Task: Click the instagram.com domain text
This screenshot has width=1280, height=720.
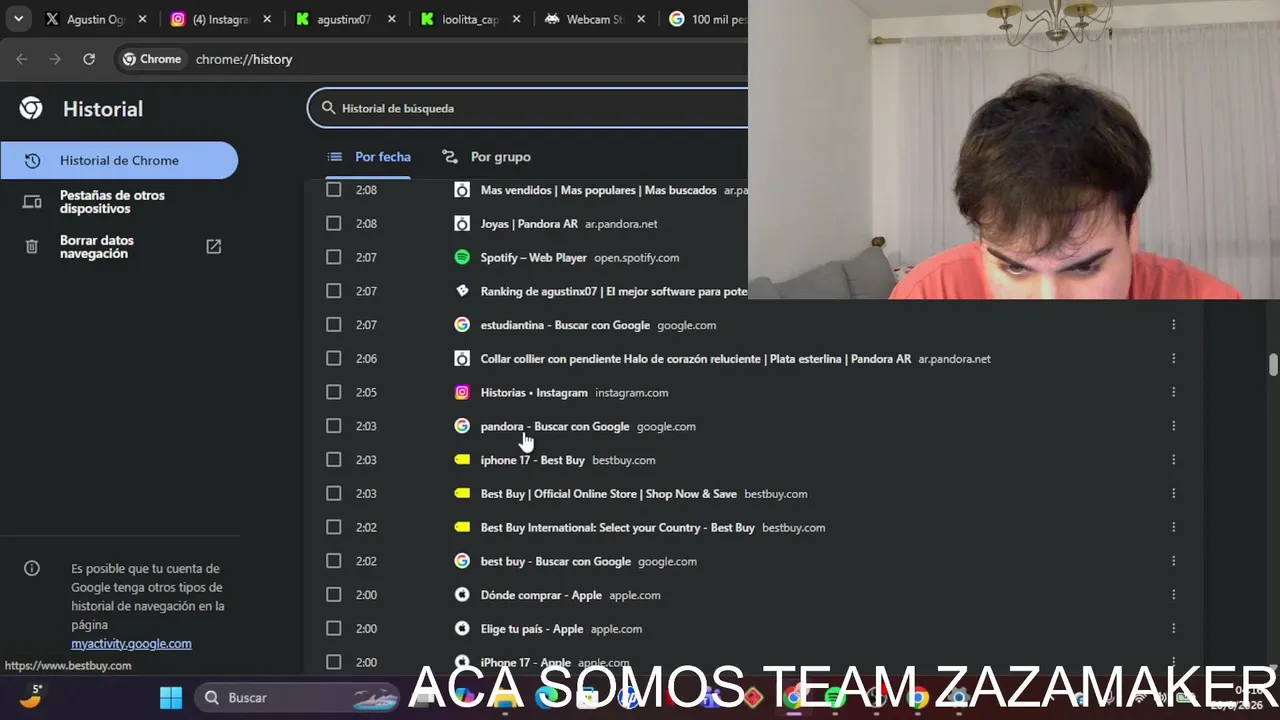Action: [x=631, y=393]
